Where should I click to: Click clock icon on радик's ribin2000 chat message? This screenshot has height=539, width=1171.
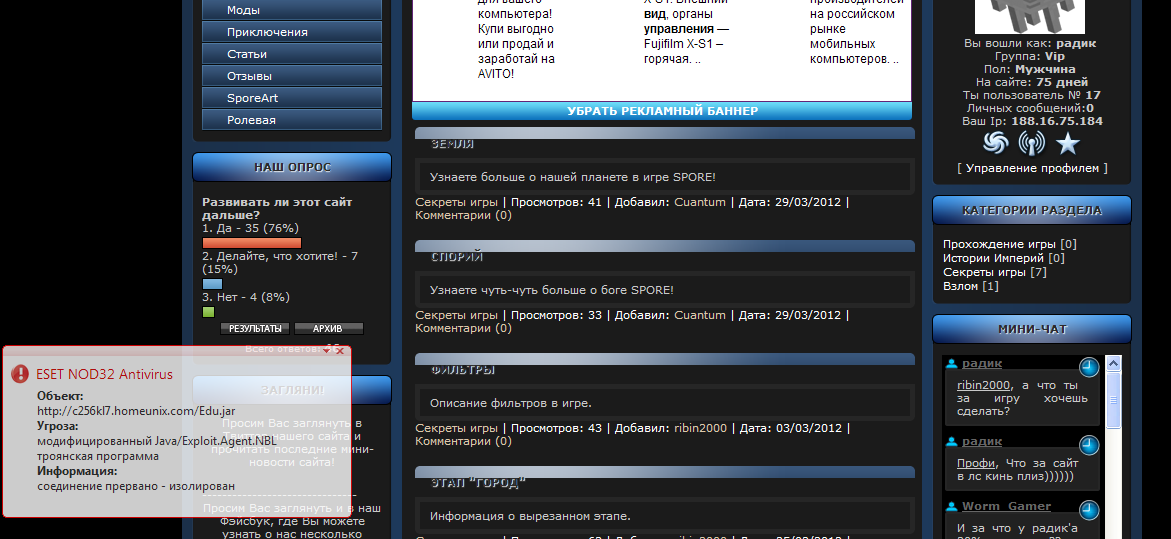coord(1089,367)
